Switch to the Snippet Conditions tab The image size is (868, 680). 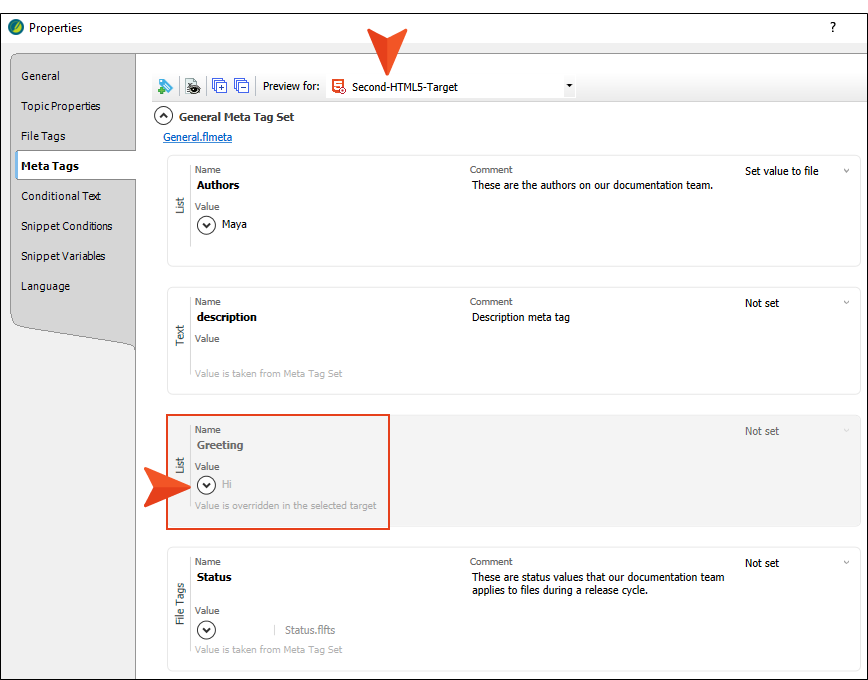click(x=66, y=226)
